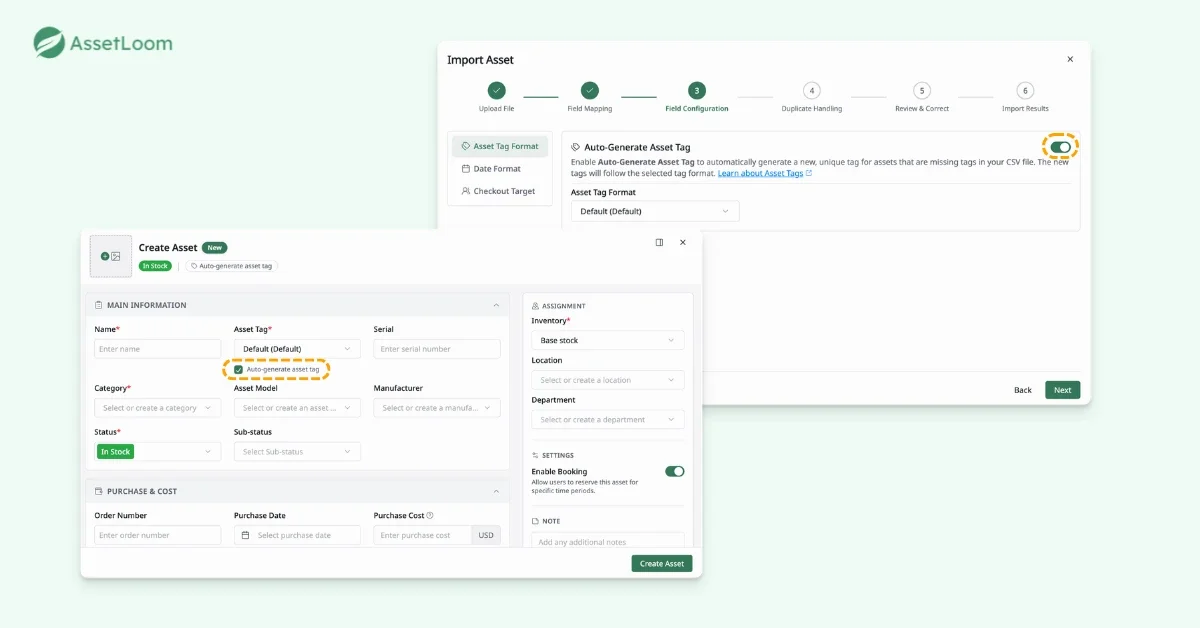This screenshot has height=628, width=1200.
Task: Click the New badge next to Create Asset
Action: 215,247
